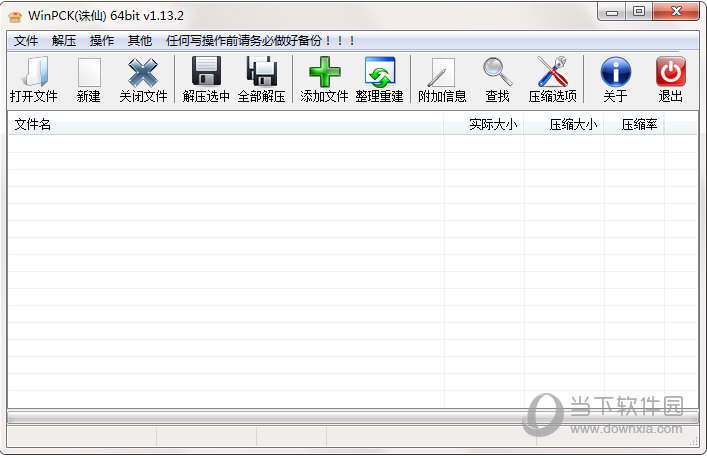
Task: Minimize the WinPCK window
Action: click(611, 12)
